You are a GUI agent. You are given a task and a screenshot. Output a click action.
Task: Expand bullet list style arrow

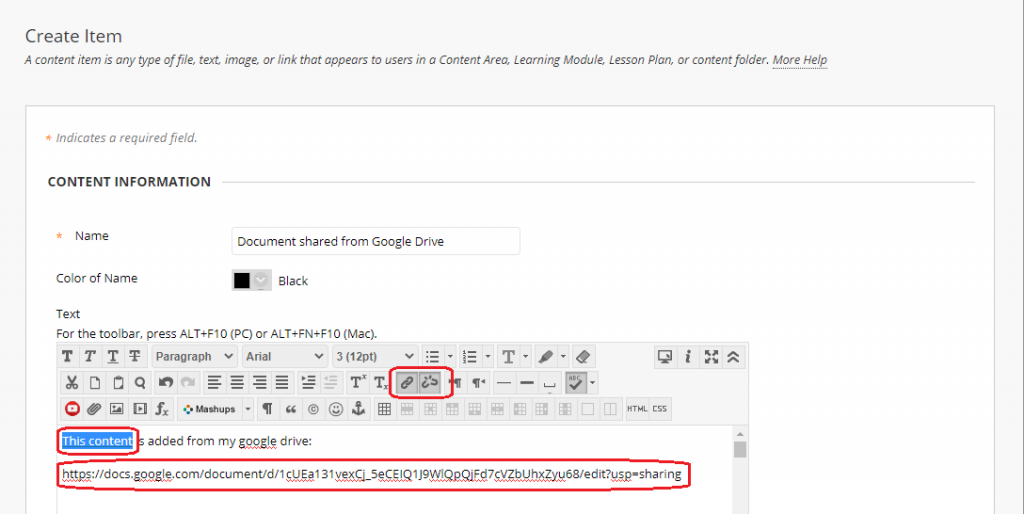click(x=450, y=357)
